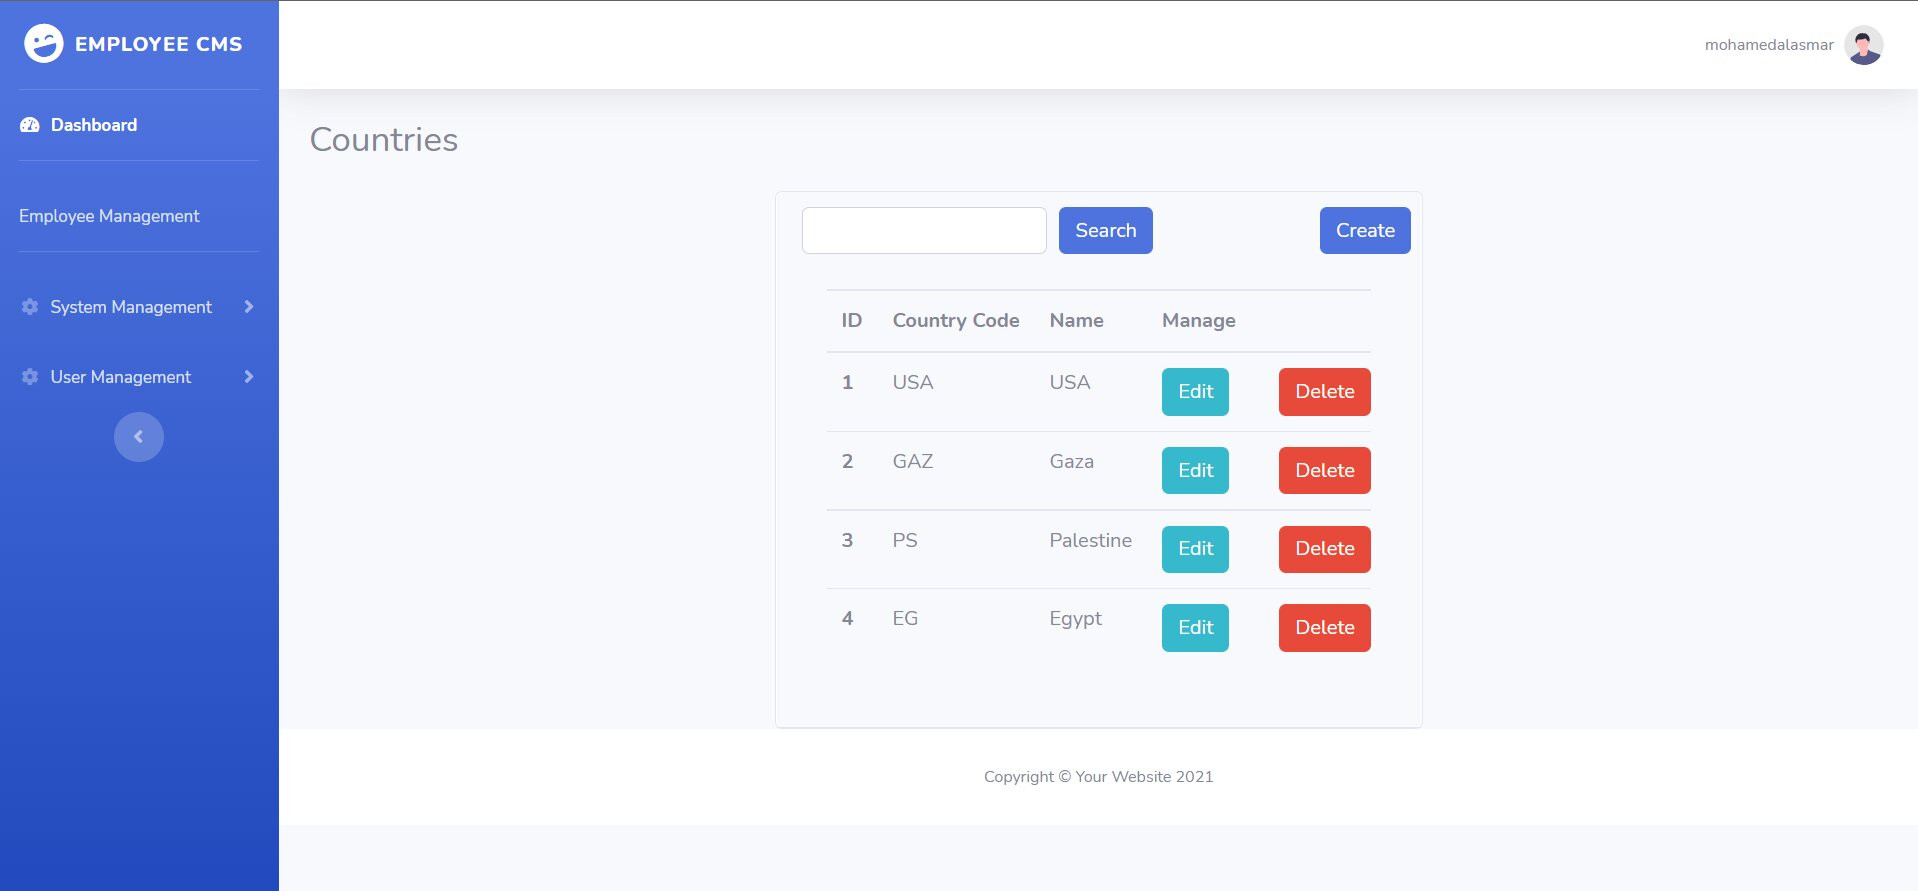Open the user avatar profile picture
Screen dimensions: 1918x891
[x=1863, y=45]
